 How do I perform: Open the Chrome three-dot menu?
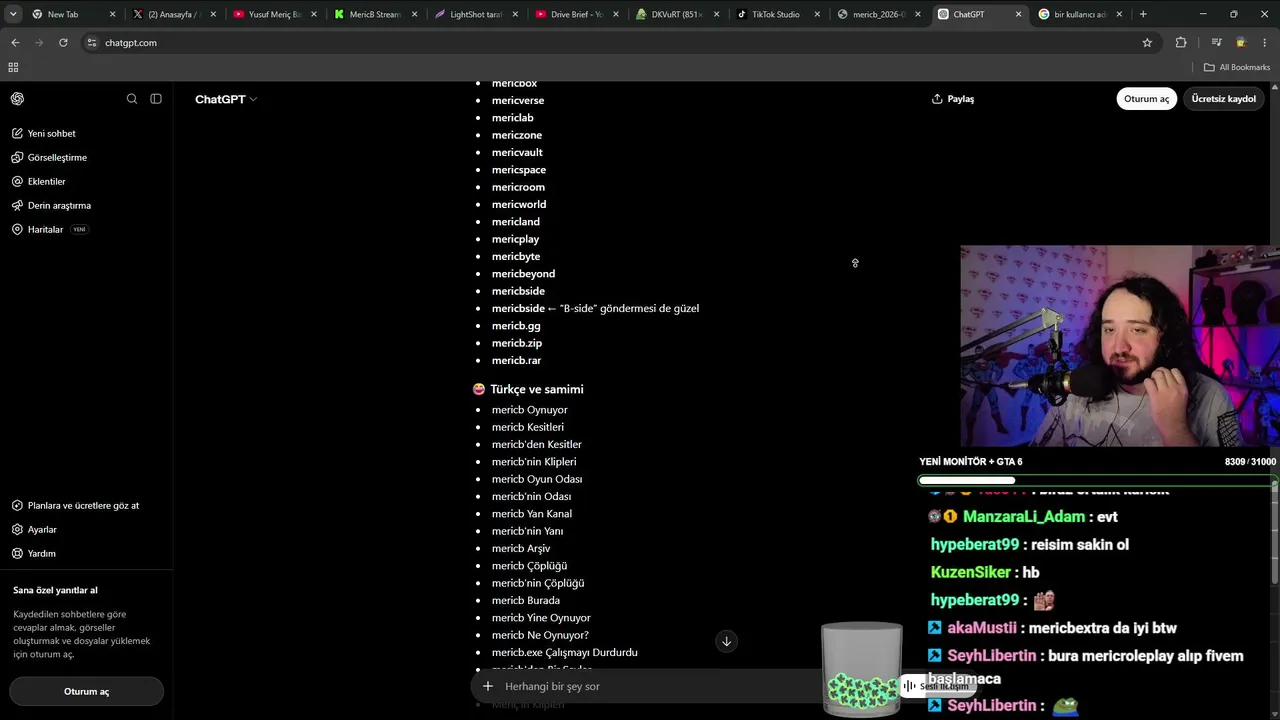click(x=1265, y=43)
